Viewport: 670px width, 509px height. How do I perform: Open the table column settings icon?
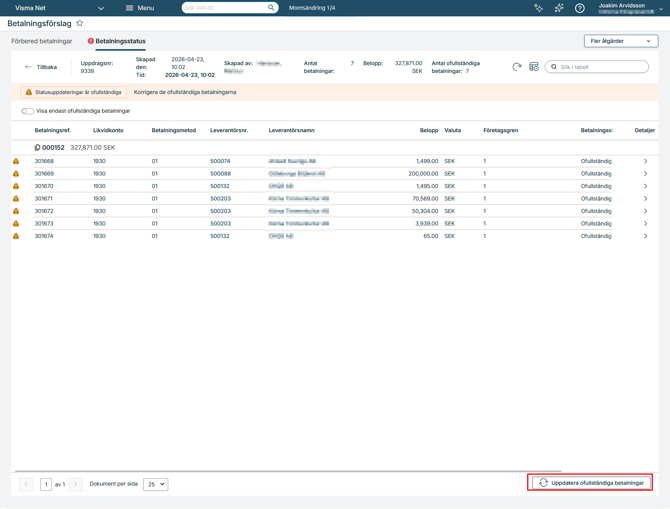(x=534, y=67)
